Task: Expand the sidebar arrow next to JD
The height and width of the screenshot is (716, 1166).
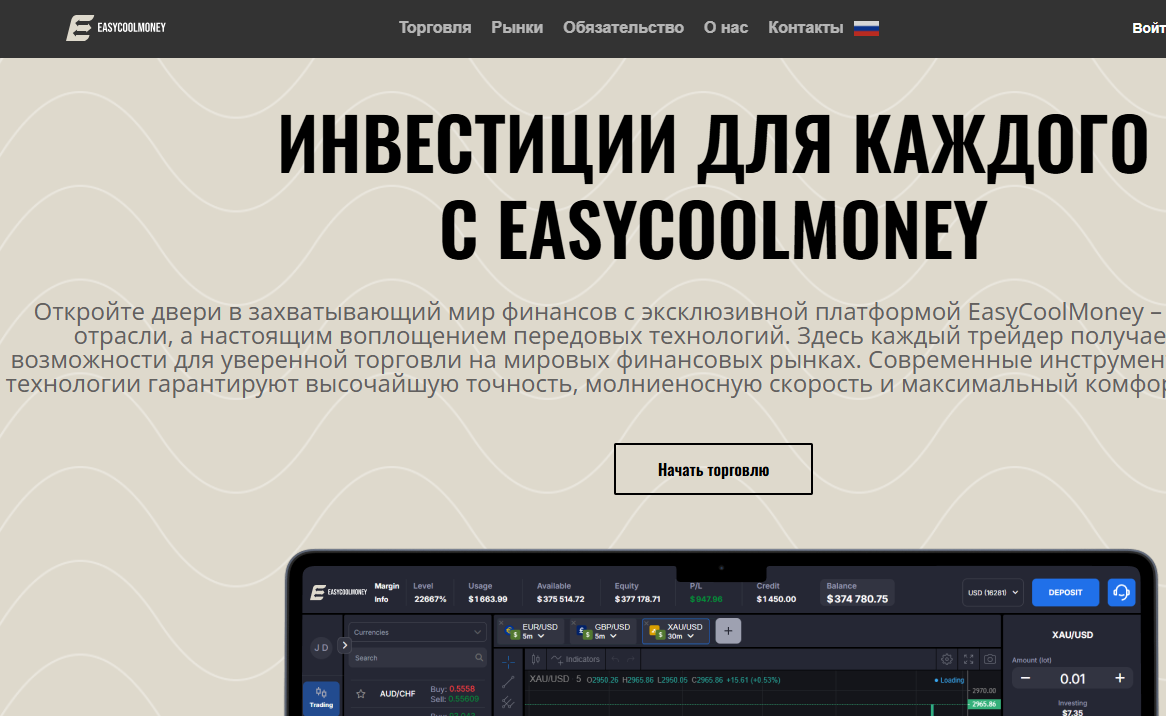Action: [345, 645]
